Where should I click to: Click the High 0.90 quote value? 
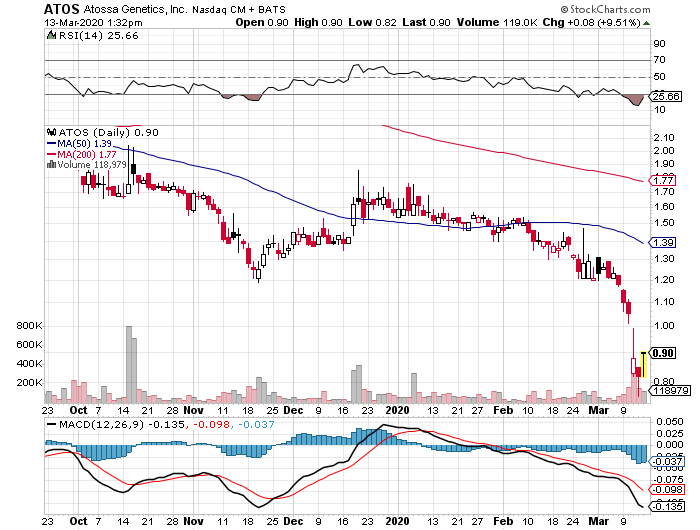click(x=318, y=22)
